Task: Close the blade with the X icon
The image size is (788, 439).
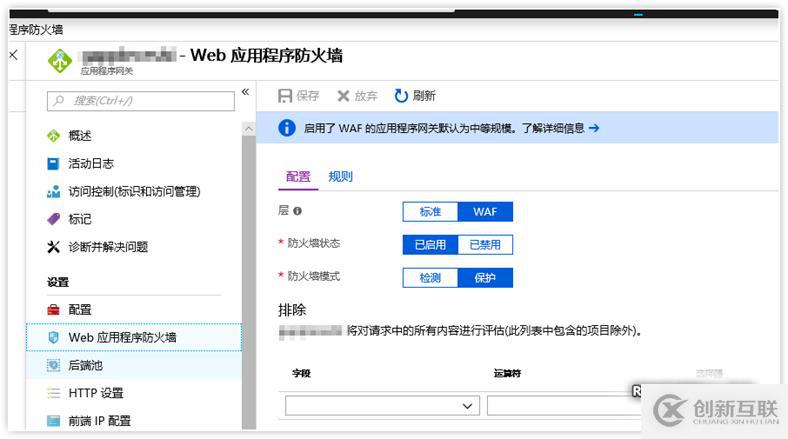Action: pyautogui.click(x=14, y=55)
